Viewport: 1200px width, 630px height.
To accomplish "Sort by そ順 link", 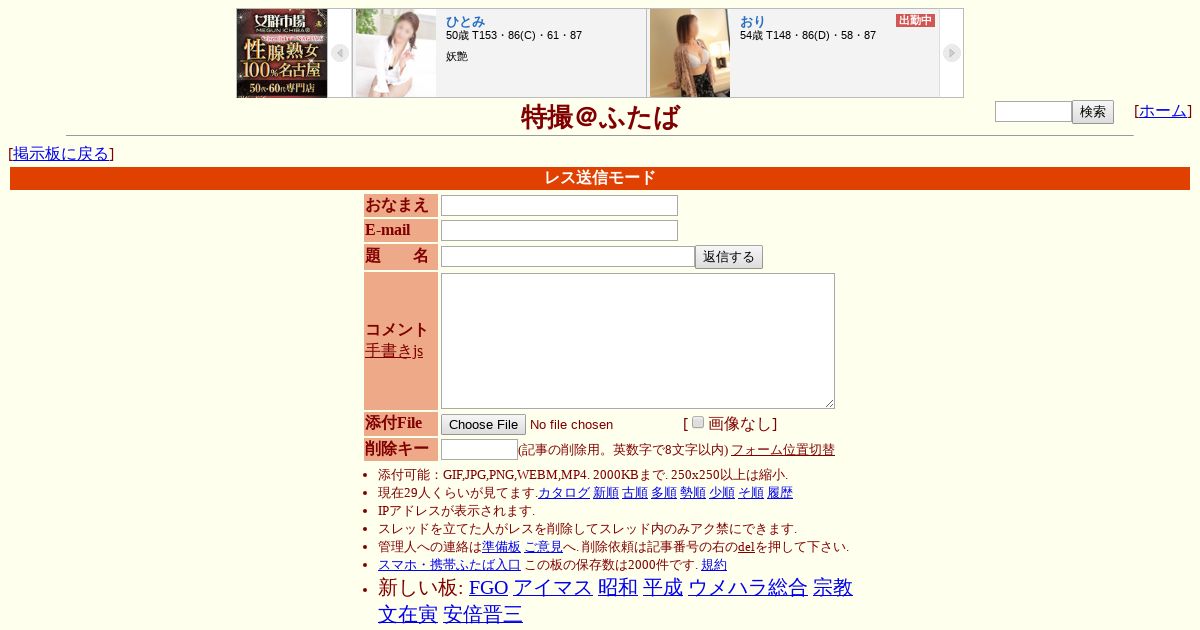I will (x=751, y=493).
